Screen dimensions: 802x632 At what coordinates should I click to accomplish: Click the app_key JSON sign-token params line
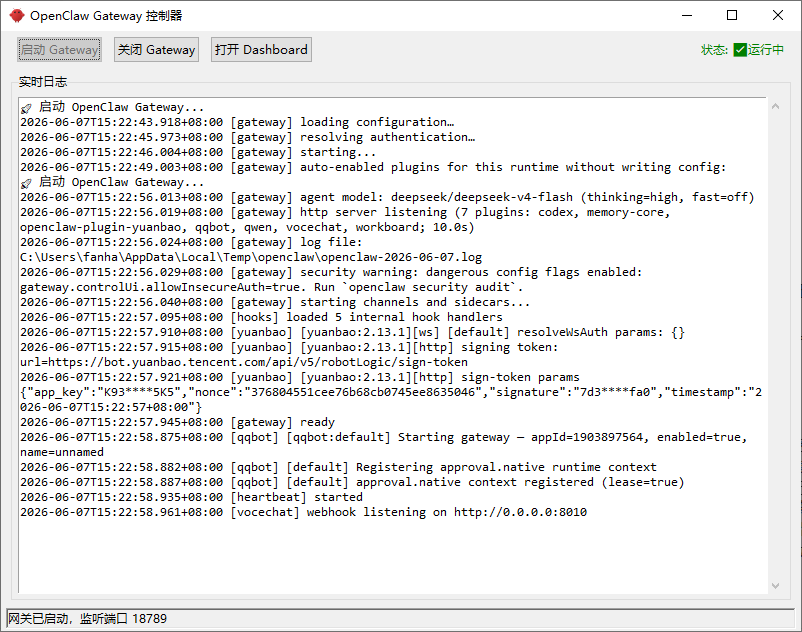click(x=391, y=400)
